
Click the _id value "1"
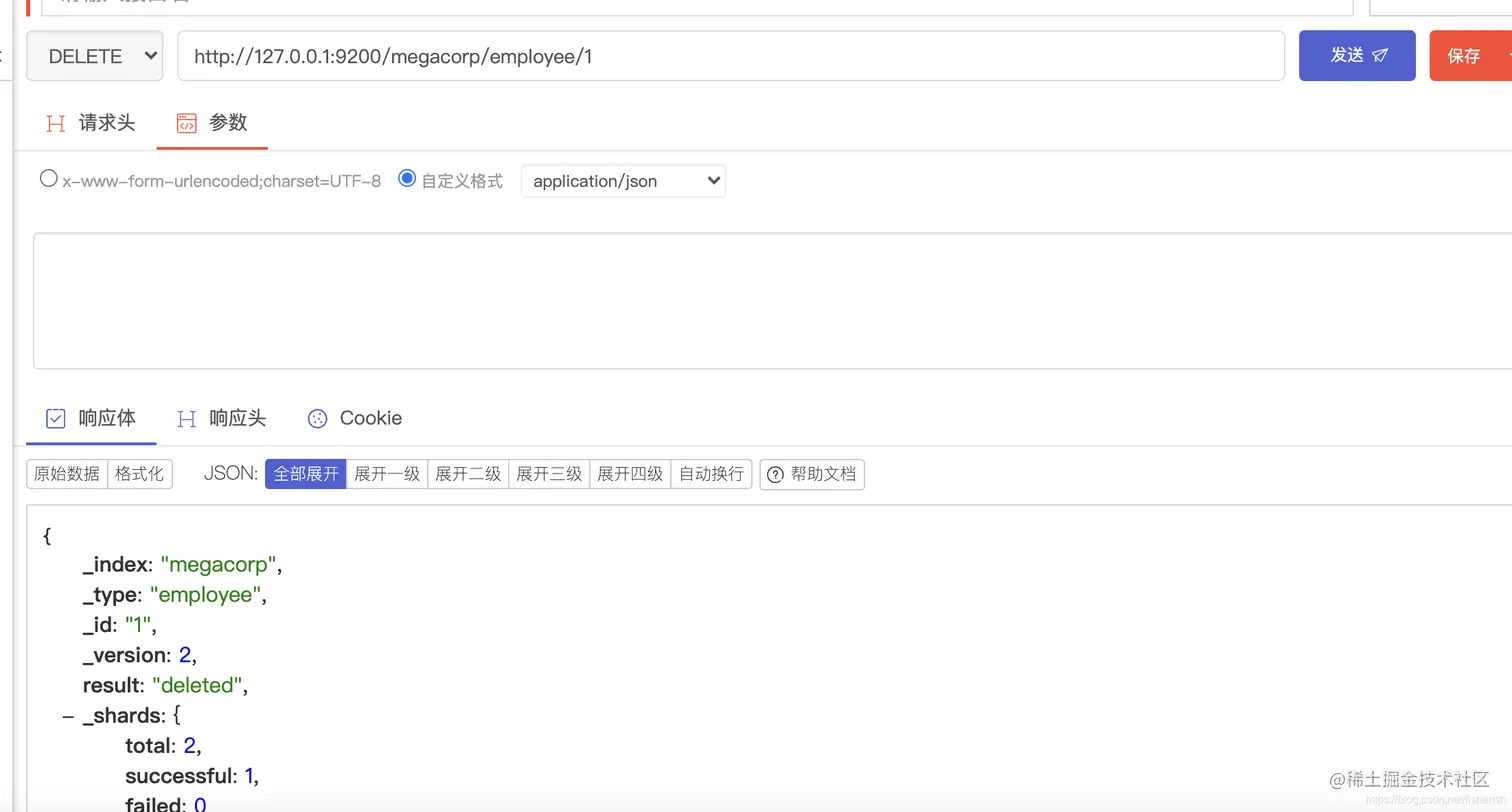click(138, 625)
